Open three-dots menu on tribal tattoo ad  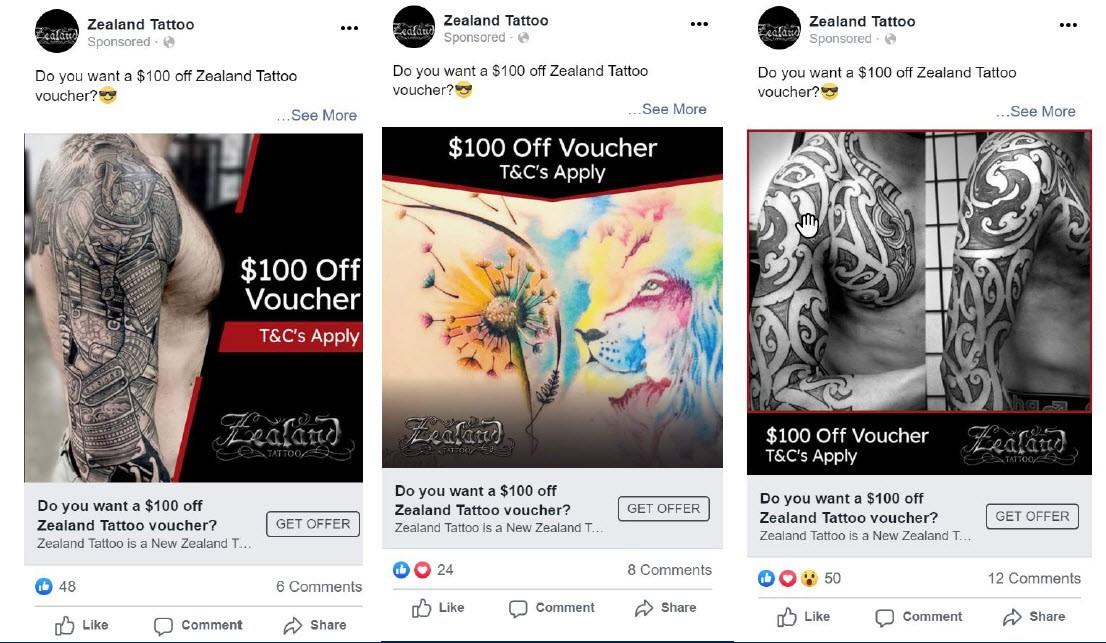point(1068,25)
